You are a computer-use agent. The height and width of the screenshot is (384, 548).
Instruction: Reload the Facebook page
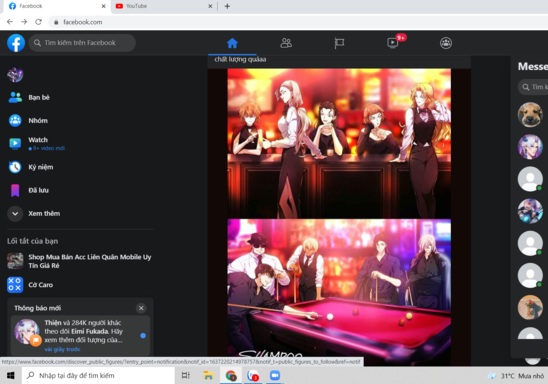tap(38, 22)
